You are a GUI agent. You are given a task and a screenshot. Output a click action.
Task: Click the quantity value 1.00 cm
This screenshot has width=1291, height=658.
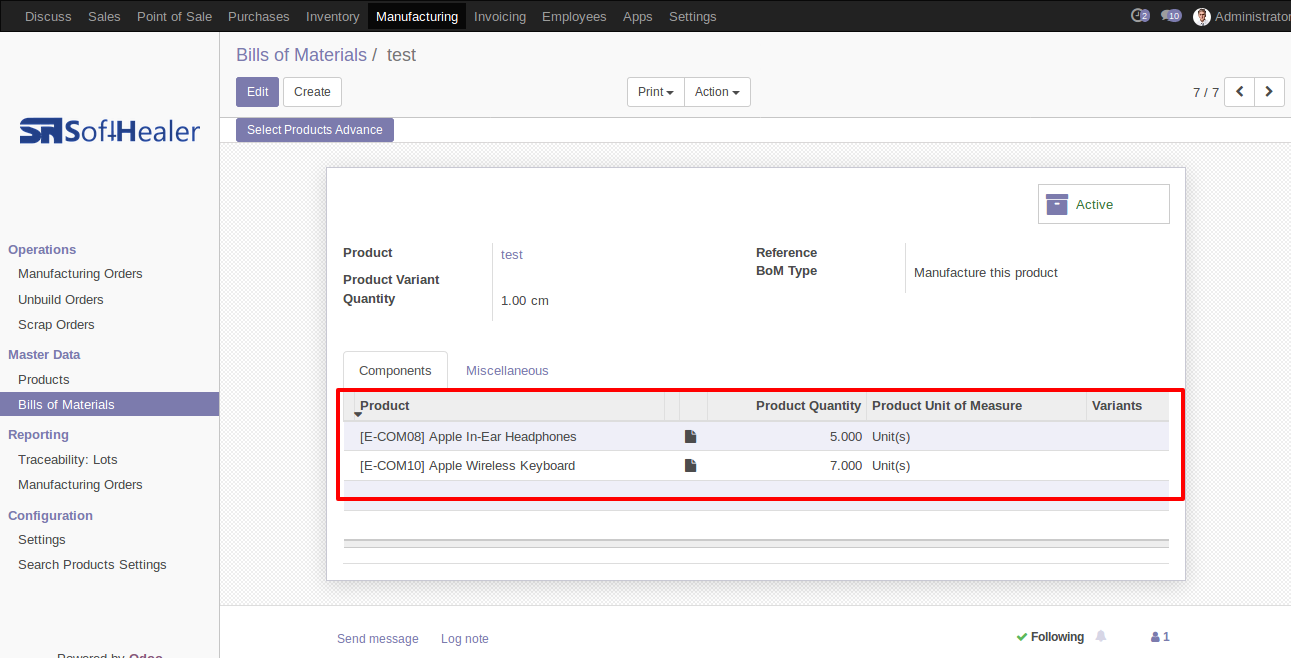pyautogui.click(x=525, y=300)
